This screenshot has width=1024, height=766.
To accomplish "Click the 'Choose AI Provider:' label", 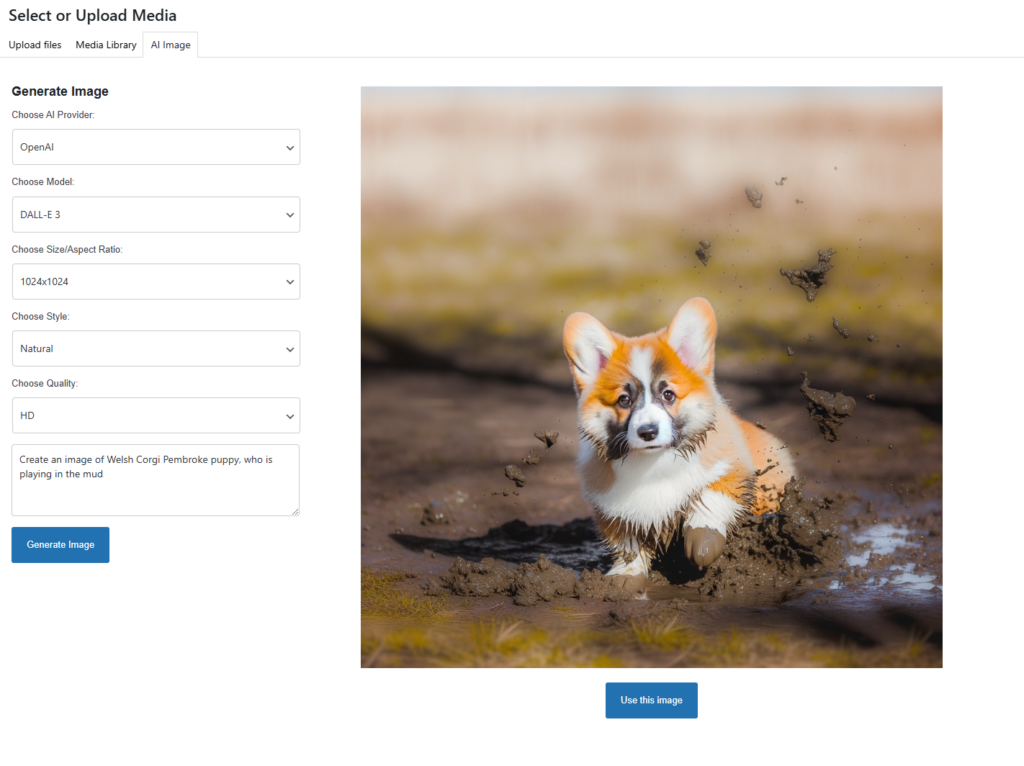I will [x=53, y=115].
